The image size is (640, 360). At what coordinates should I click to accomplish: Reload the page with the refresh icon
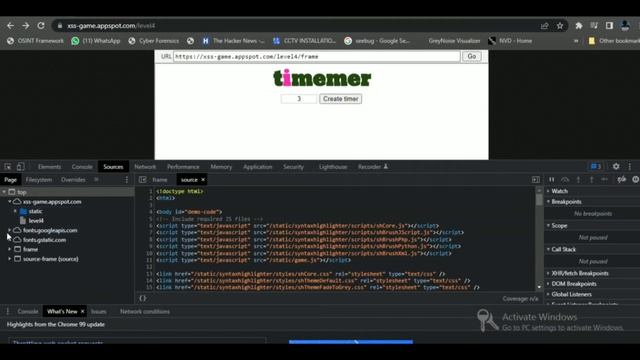[41, 26]
